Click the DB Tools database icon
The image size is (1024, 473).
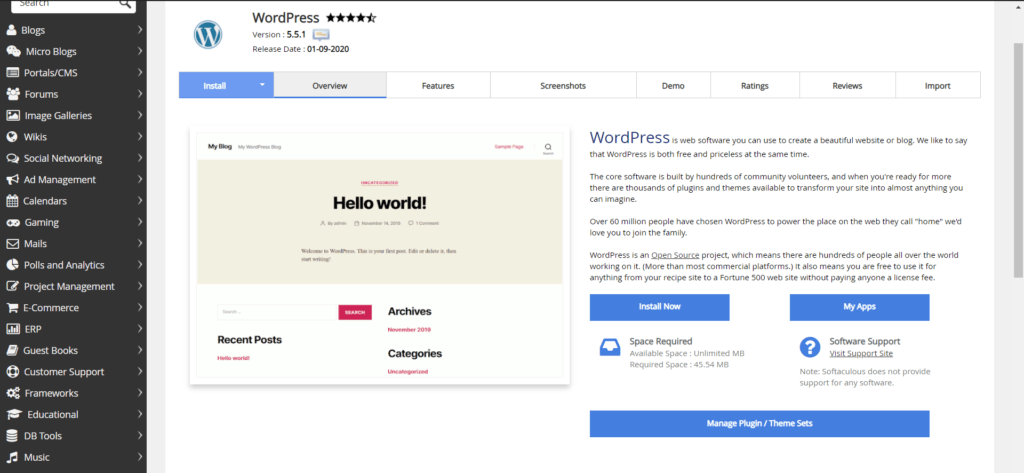[x=12, y=436]
